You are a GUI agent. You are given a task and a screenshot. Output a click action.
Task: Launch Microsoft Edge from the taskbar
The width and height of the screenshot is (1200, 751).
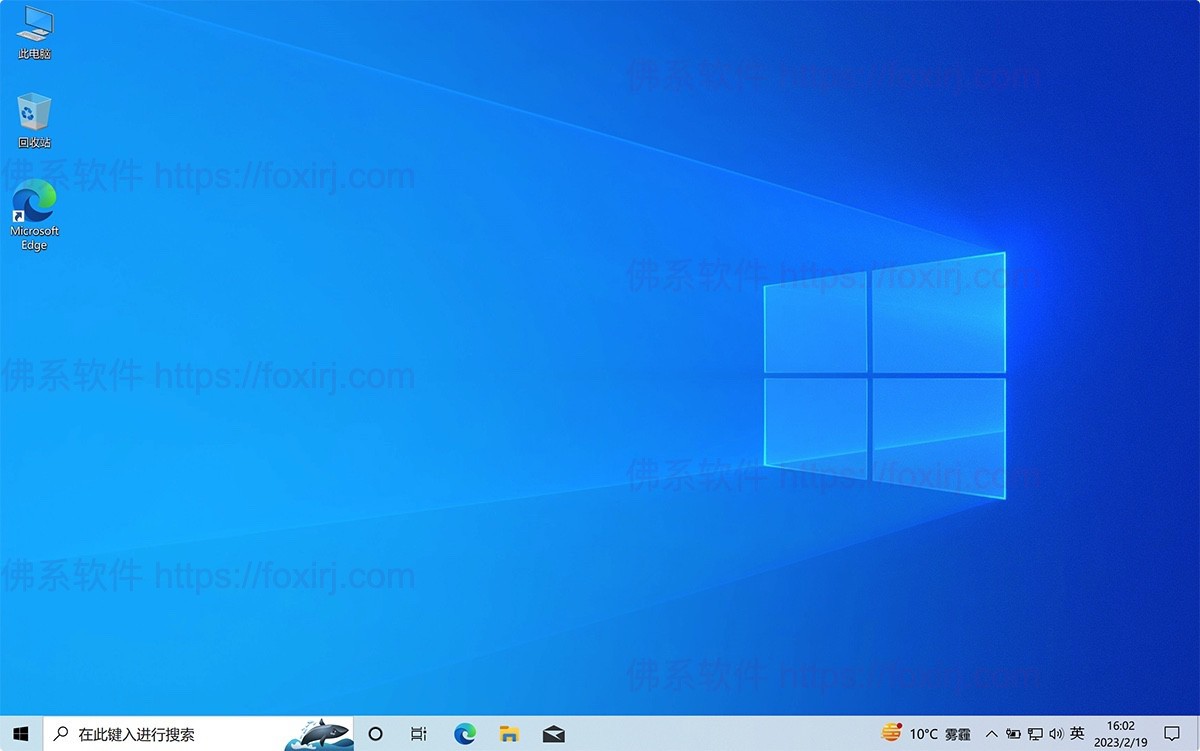(x=464, y=733)
